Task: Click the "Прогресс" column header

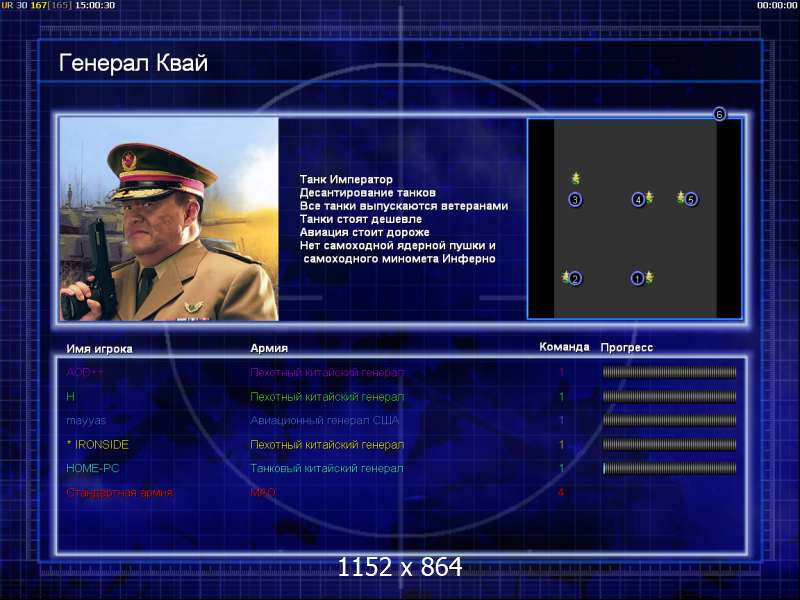Action: [x=627, y=347]
